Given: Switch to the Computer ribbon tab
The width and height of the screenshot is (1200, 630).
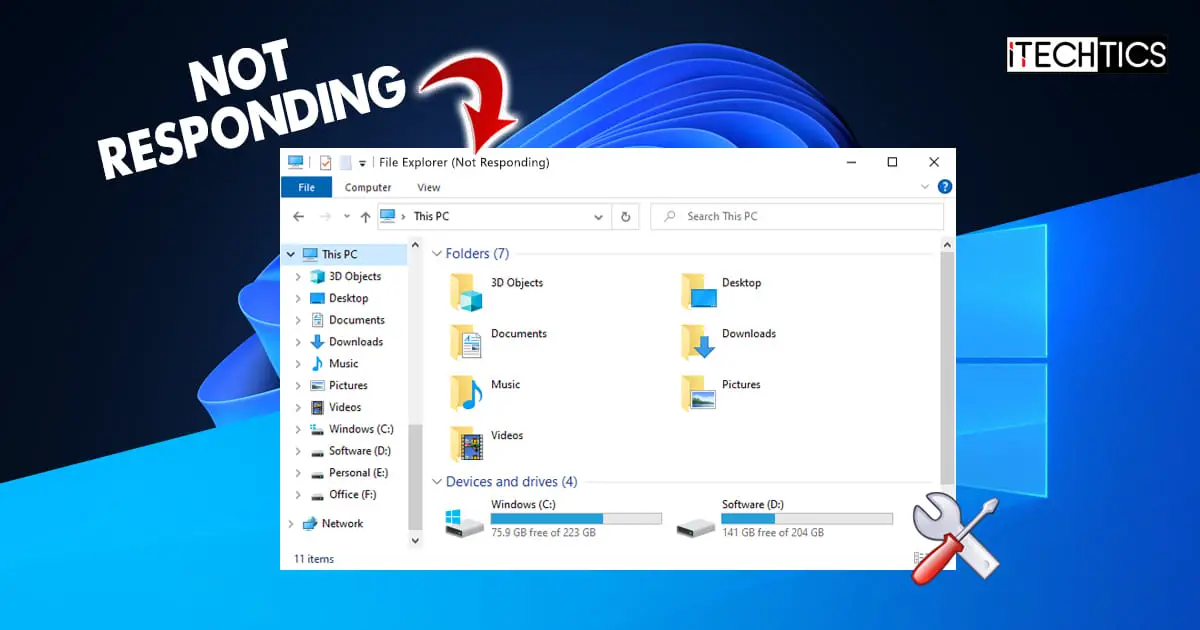Looking at the screenshot, I should pyautogui.click(x=368, y=187).
